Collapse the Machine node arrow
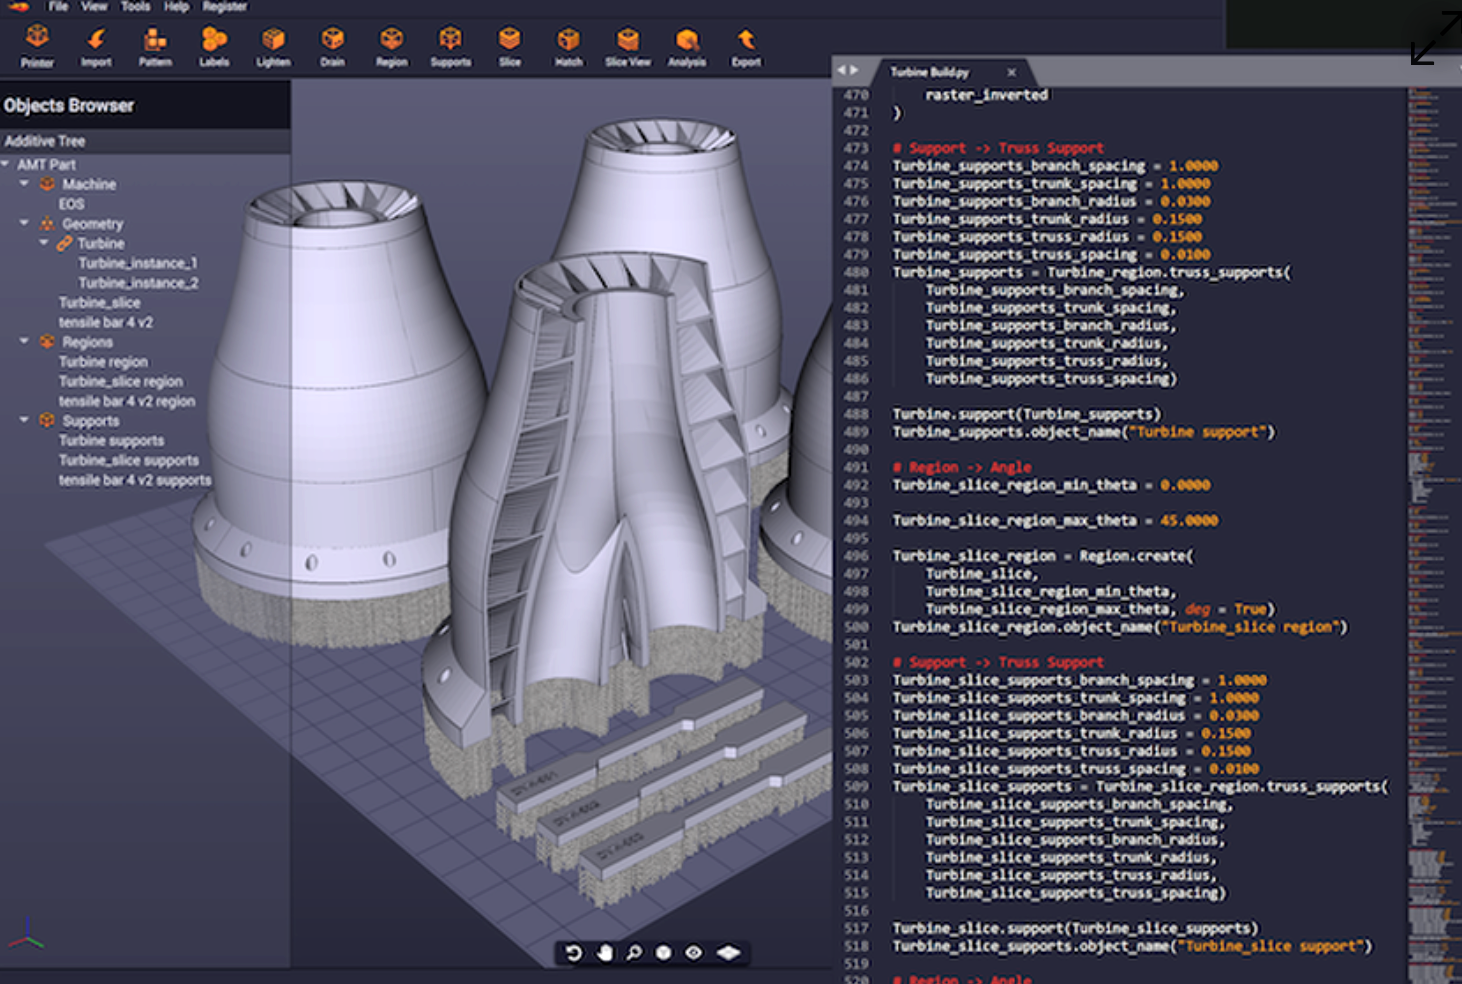 click(24, 184)
